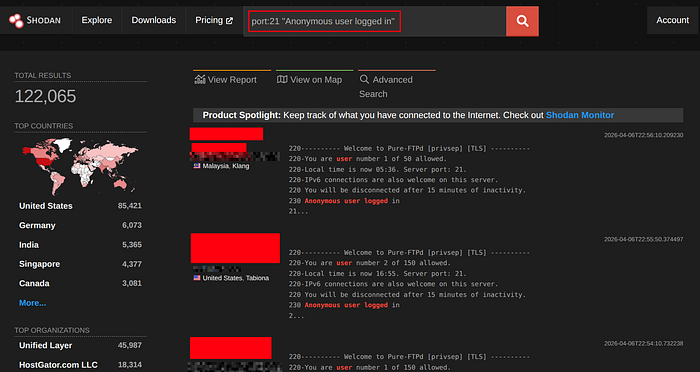Click the 3,081 Canada count
The image size is (700, 372).
(x=132, y=284)
